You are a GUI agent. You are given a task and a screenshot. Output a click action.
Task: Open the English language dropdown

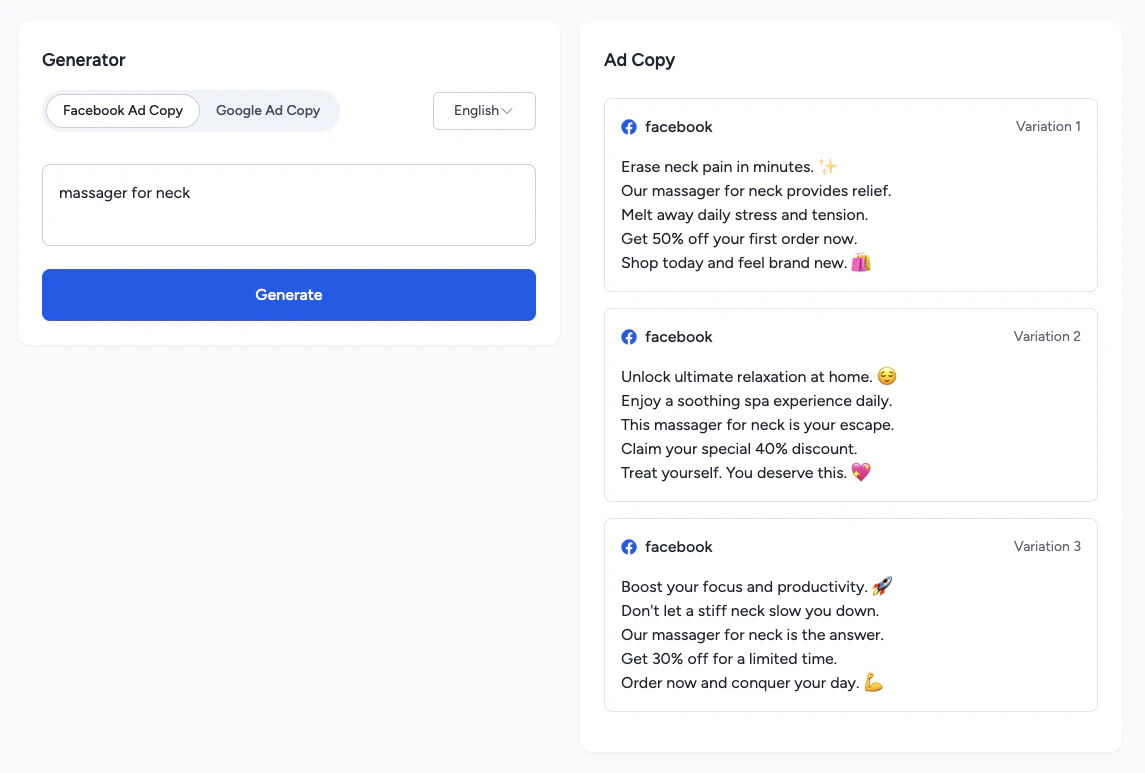point(484,111)
